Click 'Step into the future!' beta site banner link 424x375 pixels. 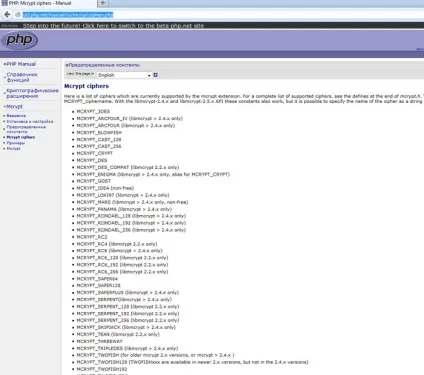pyautogui.click(x=113, y=26)
